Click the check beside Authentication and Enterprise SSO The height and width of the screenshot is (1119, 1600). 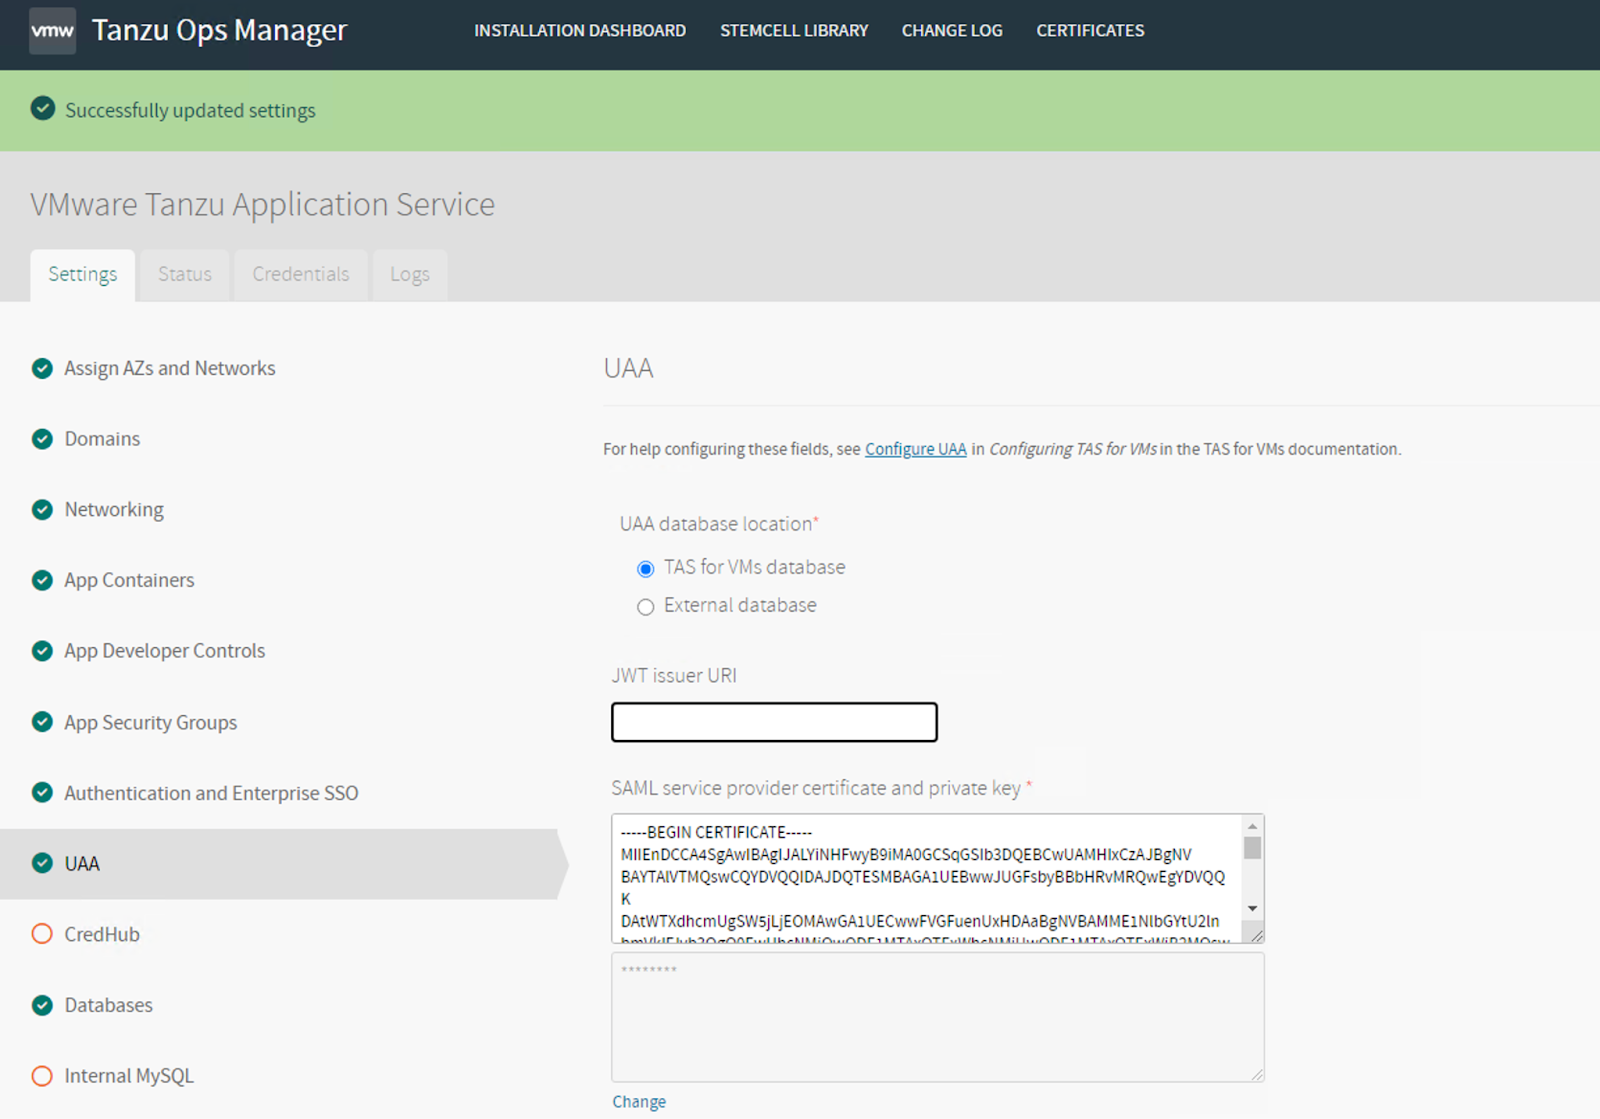[x=42, y=793]
